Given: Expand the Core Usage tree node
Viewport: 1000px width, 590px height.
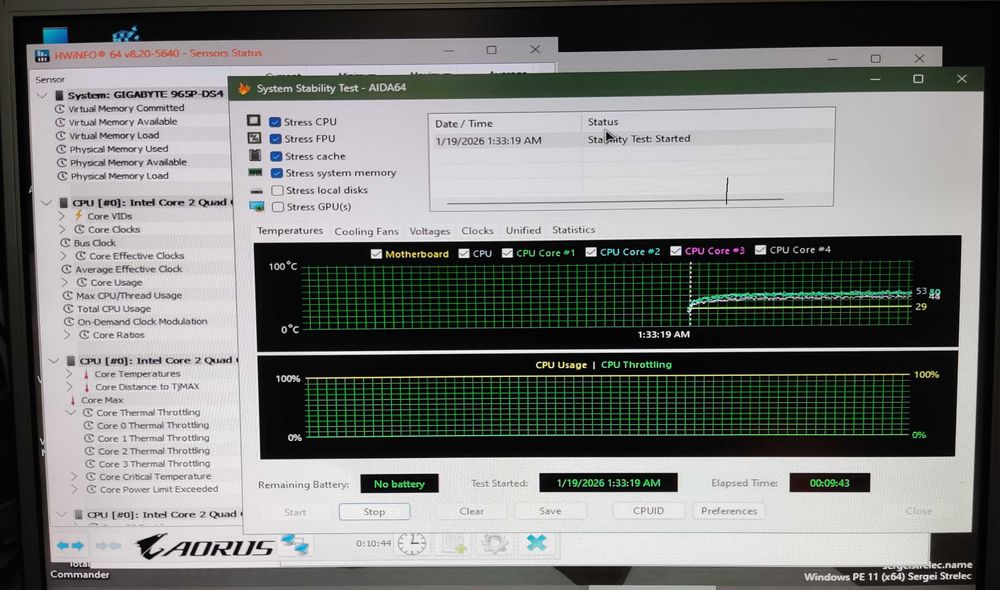Looking at the screenshot, I should point(65,282).
